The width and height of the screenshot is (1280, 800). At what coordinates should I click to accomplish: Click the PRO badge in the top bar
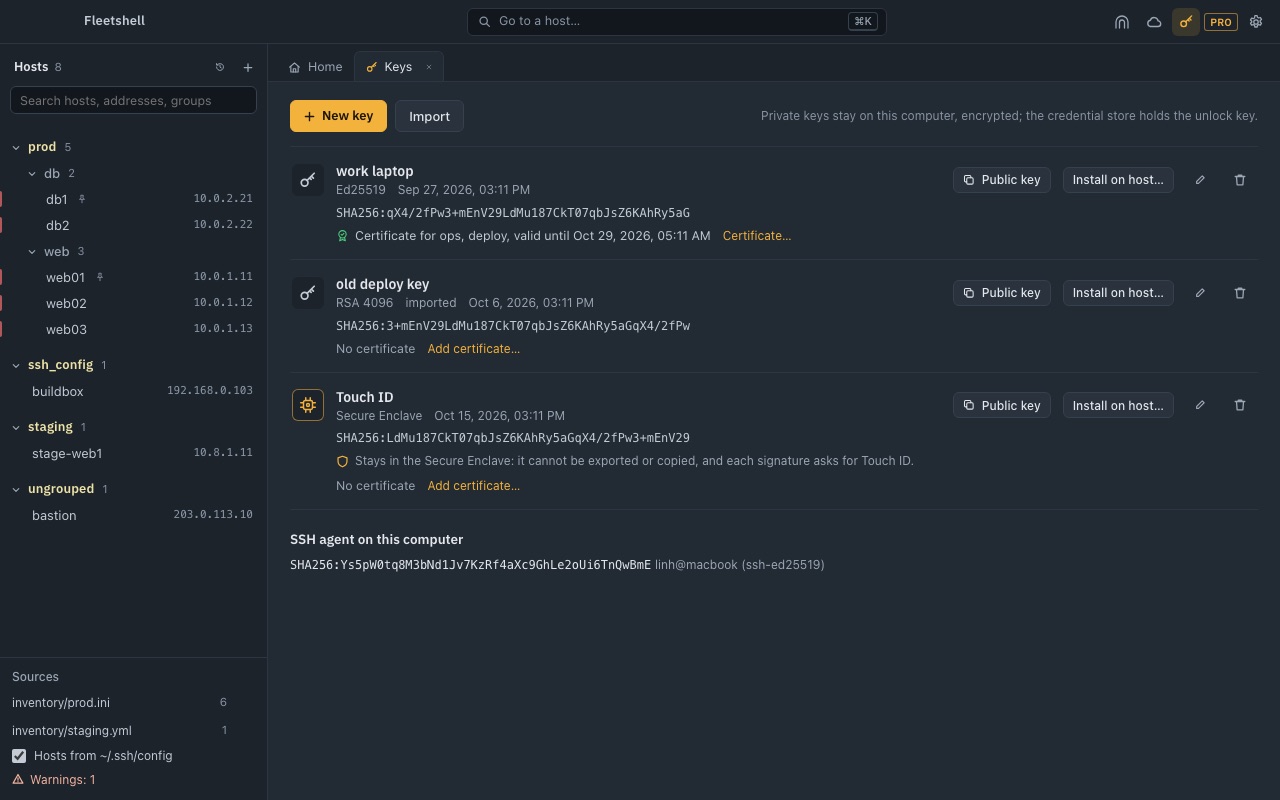[x=1221, y=22]
